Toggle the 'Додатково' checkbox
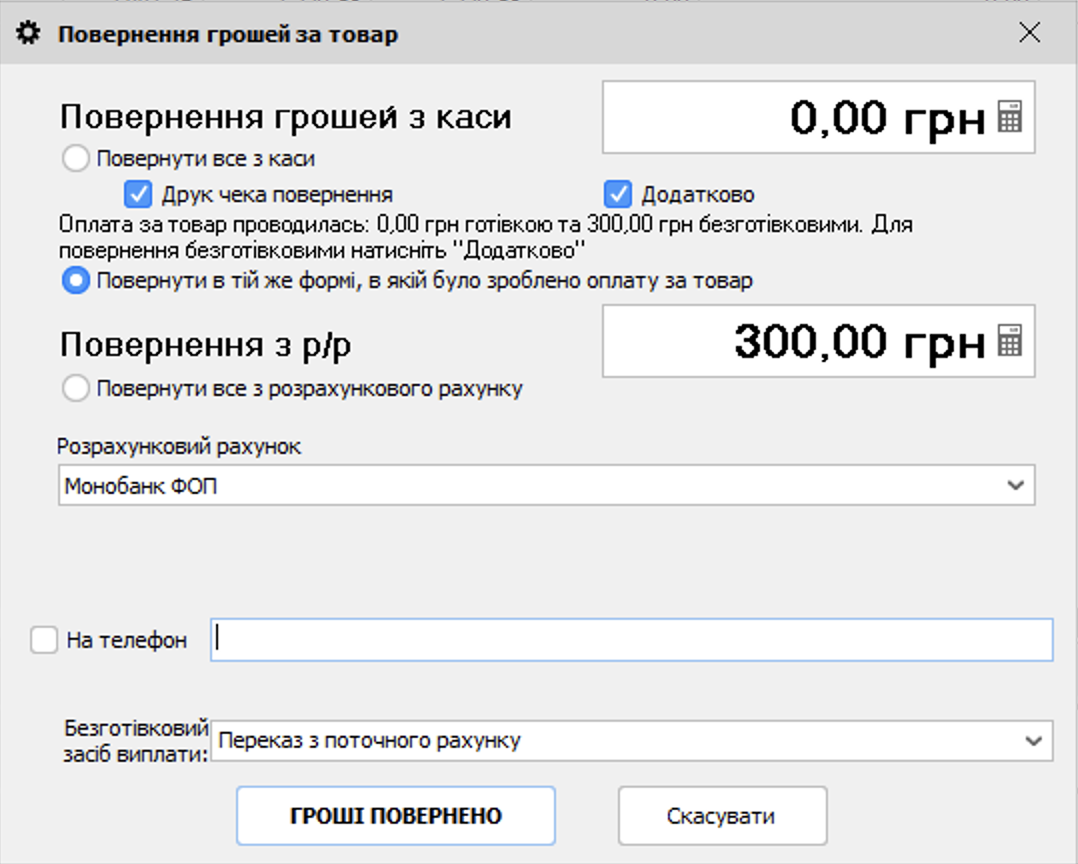 click(617, 195)
